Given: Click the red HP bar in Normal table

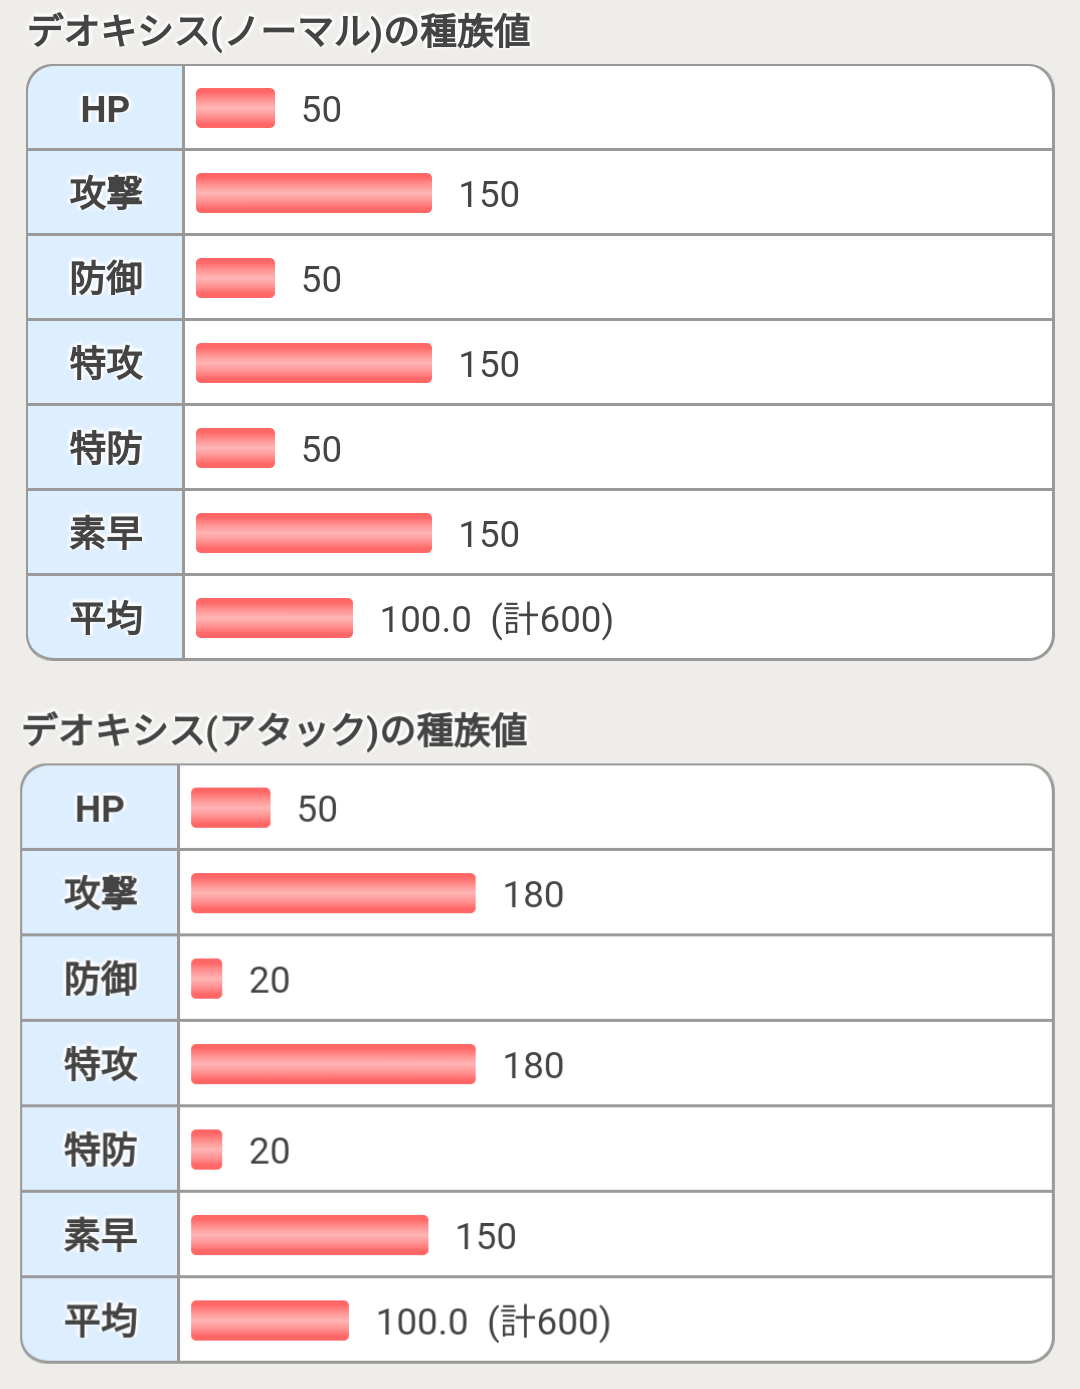Looking at the screenshot, I should (x=235, y=108).
